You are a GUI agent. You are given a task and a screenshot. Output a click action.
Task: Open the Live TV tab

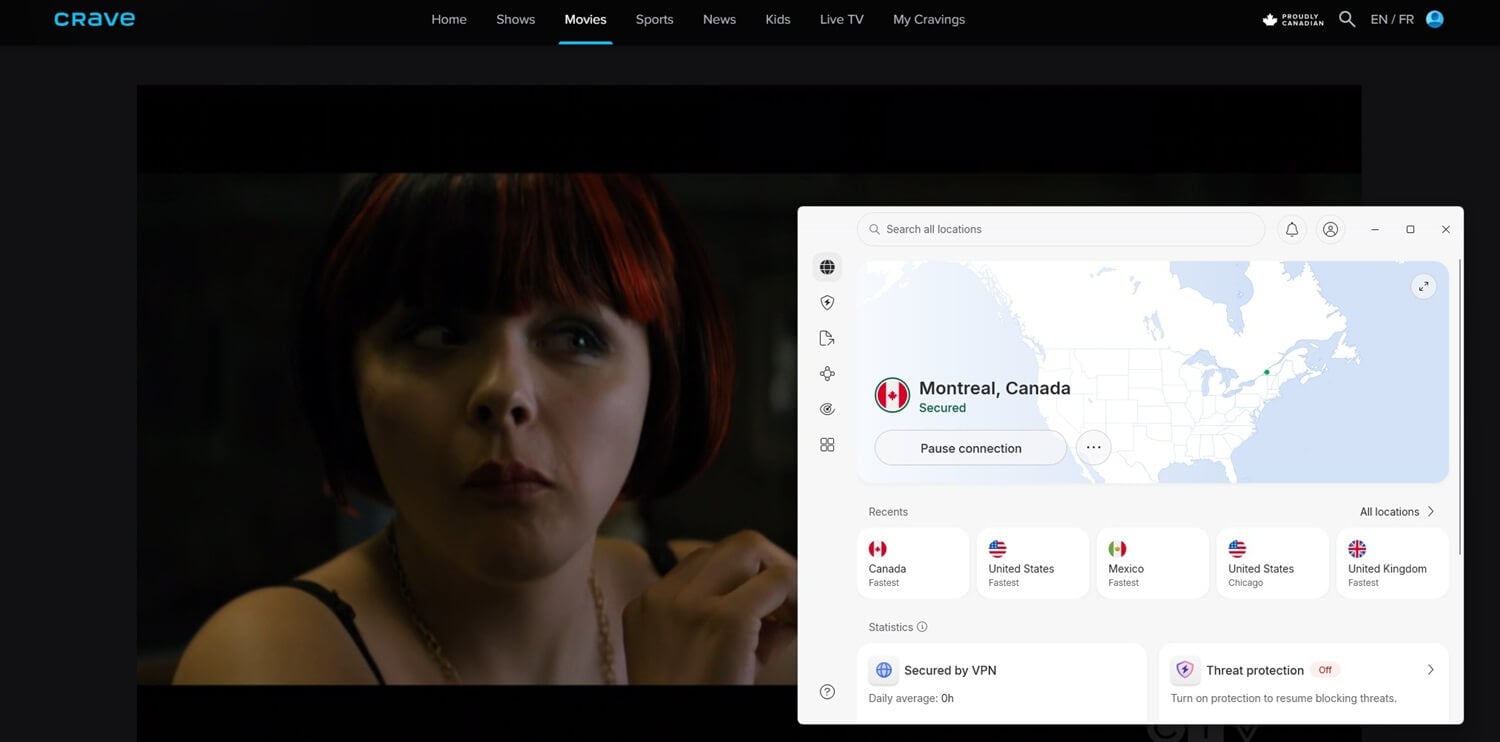coord(842,19)
